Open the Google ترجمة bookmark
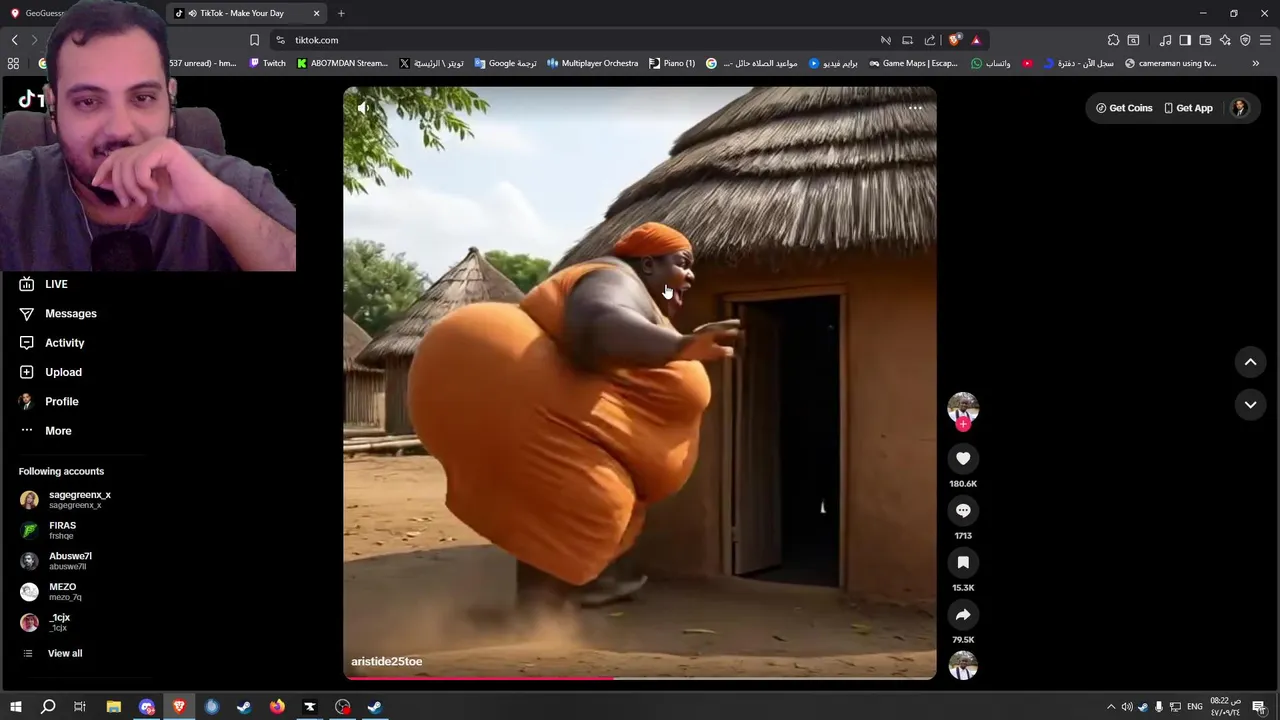Image resolution: width=1280 pixels, height=720 pixels. point(506,63)
